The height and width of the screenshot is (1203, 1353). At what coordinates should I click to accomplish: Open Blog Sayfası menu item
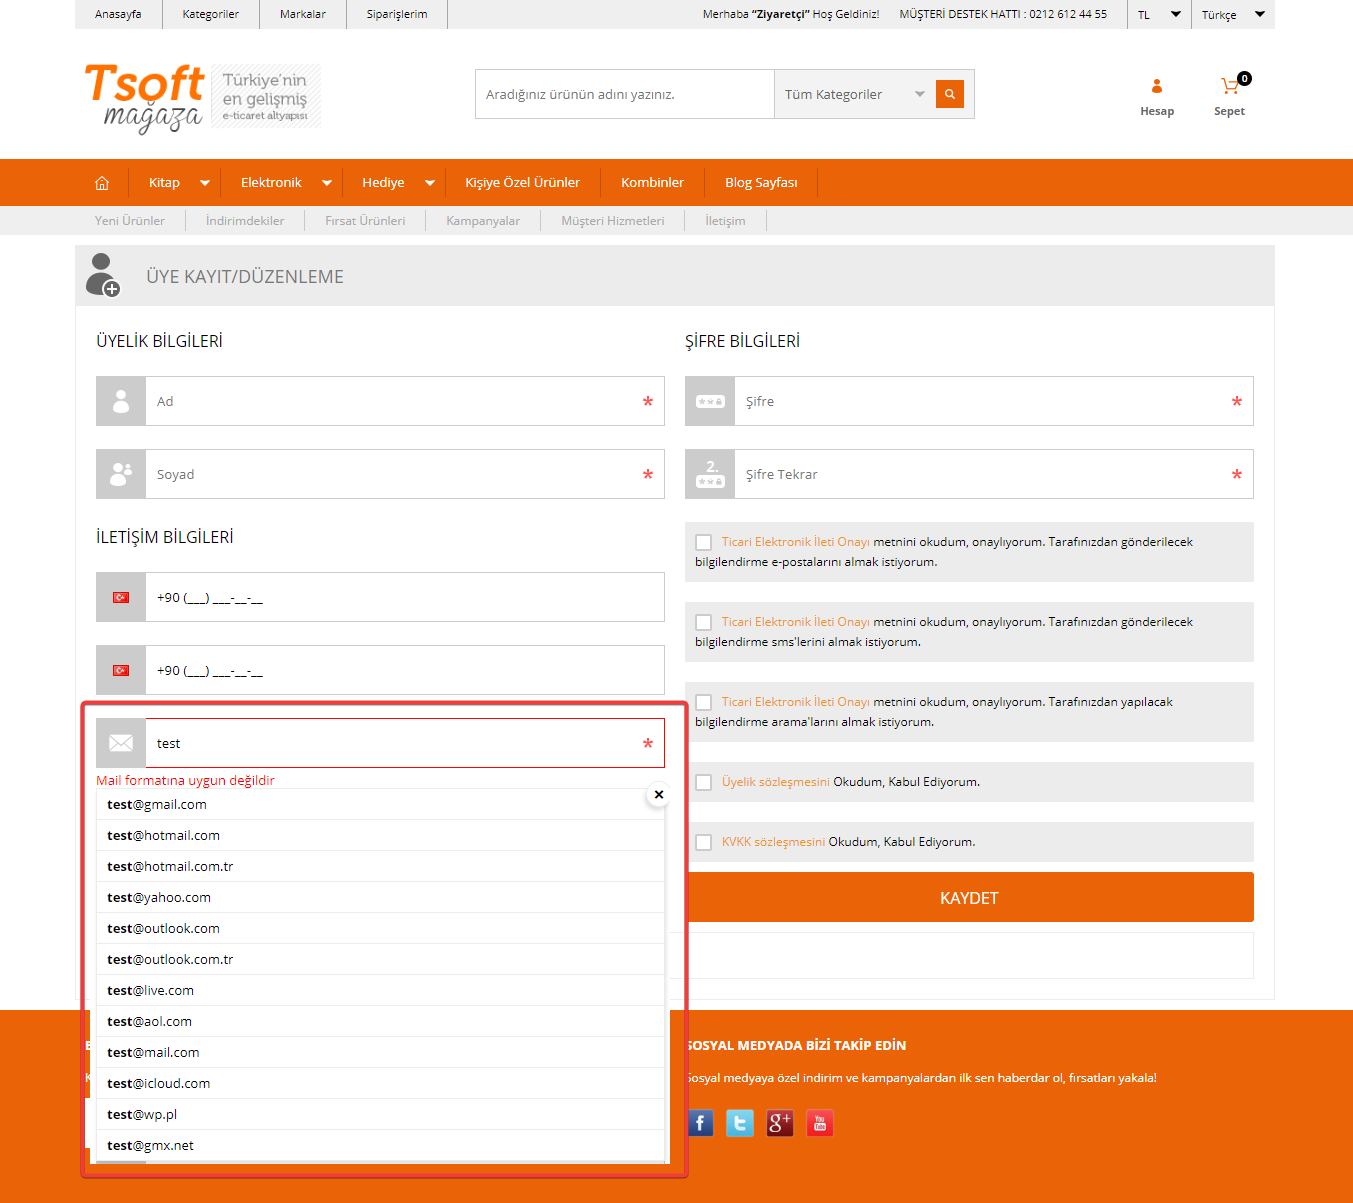tap(761, 183)
